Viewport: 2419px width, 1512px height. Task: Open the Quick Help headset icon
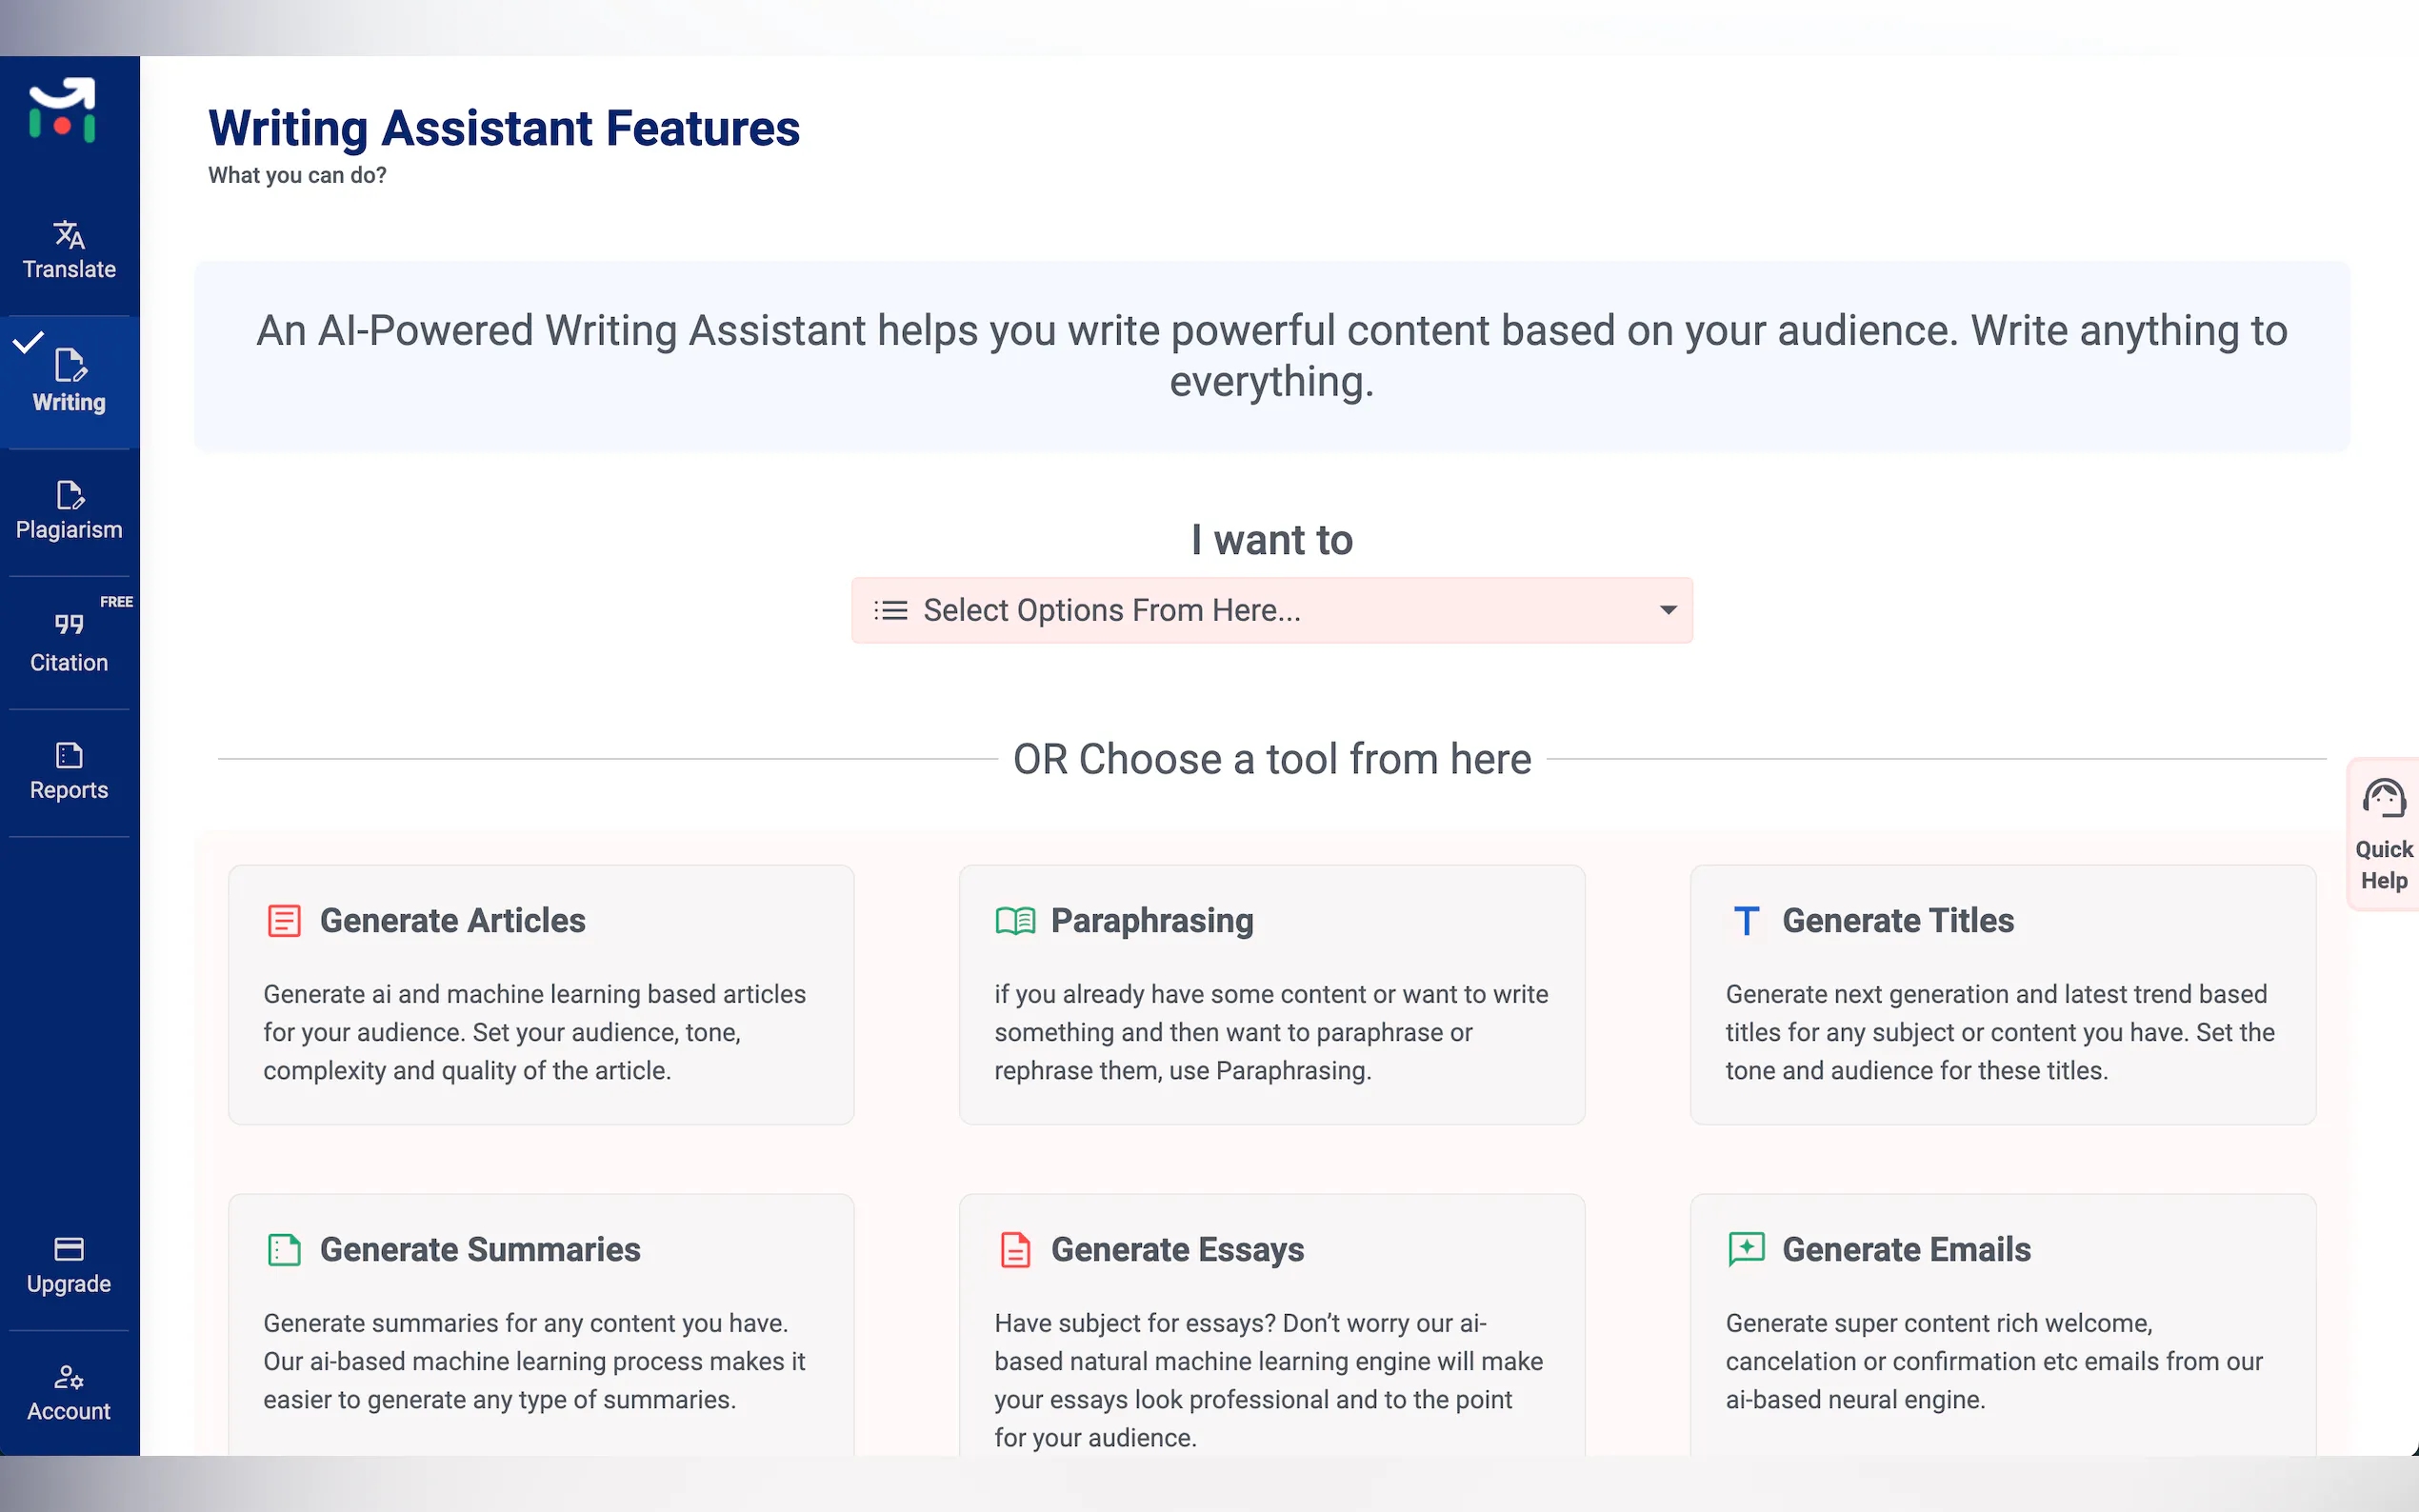(x=2383, y=799)
